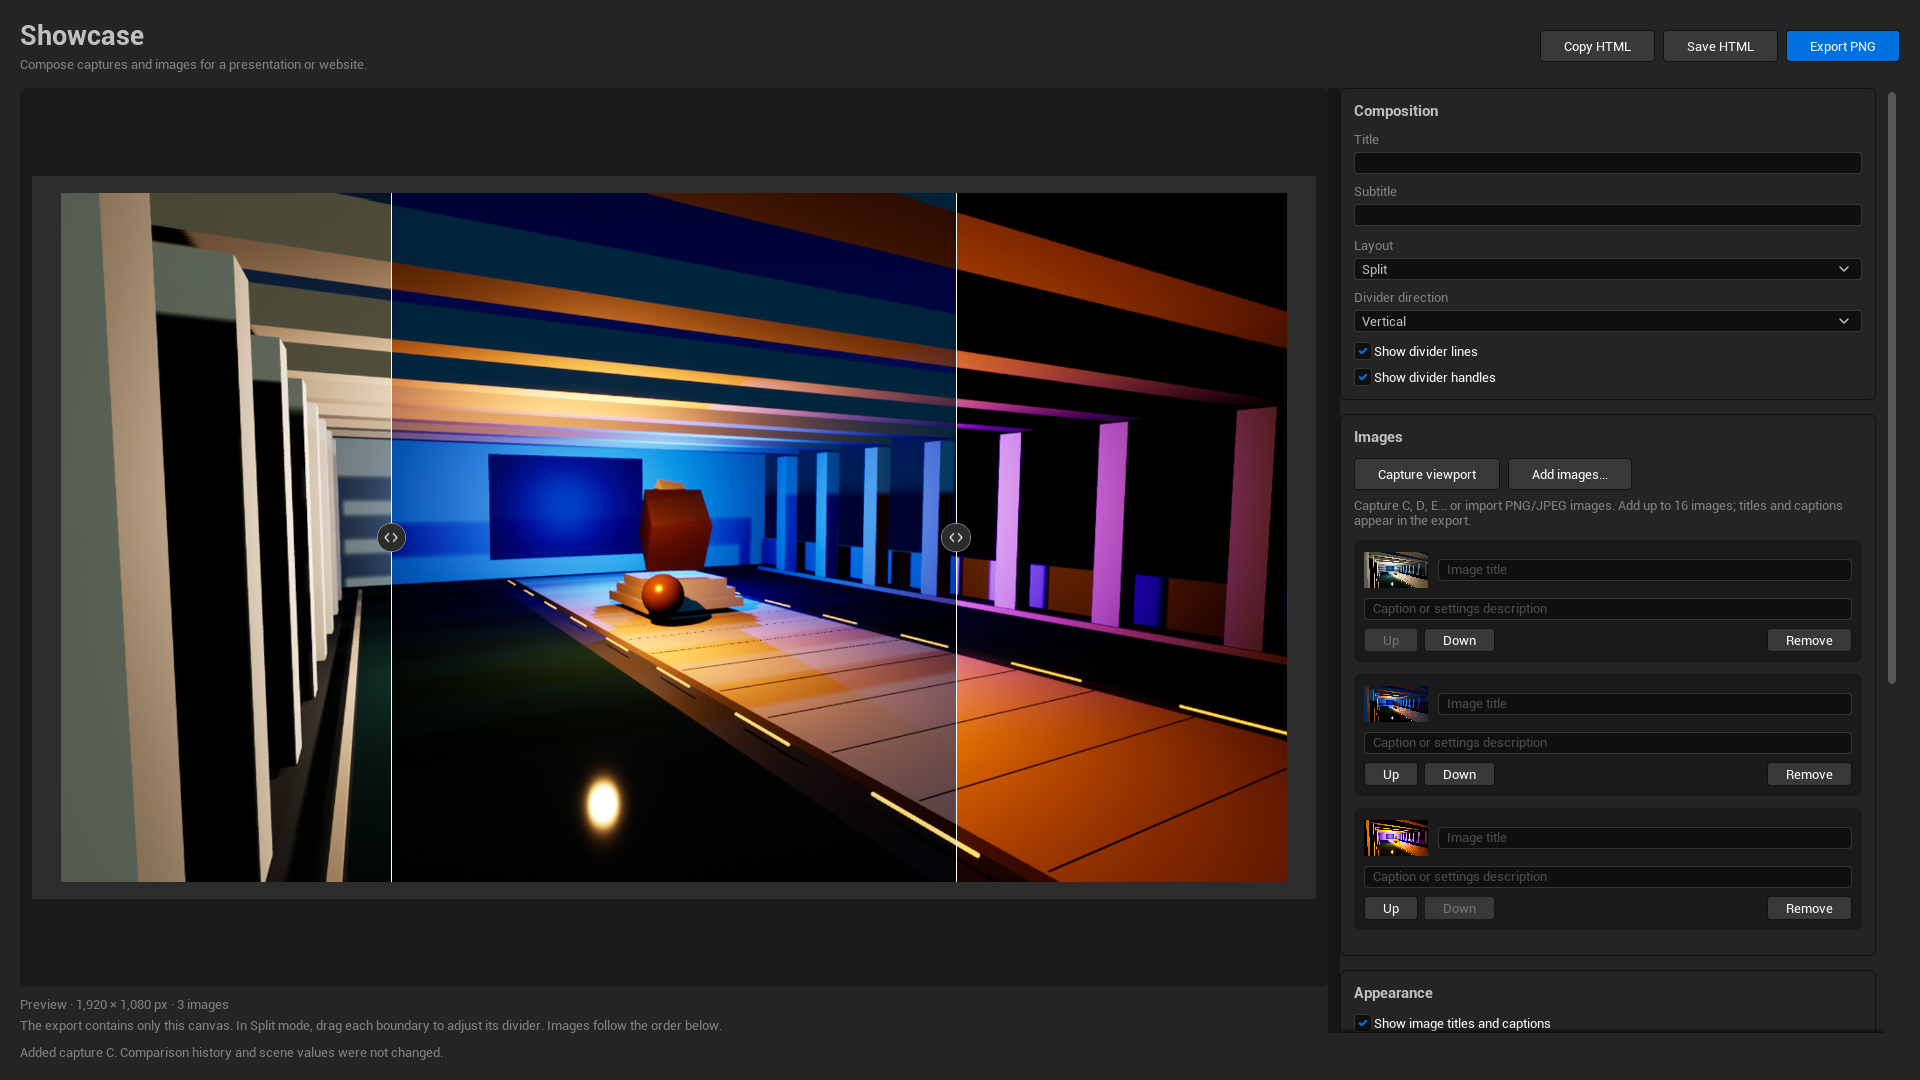The height and width of the screenshot is (1080, 1920).
Task: Click the right divider handle in the preview
Action: [x=956, y=538]
